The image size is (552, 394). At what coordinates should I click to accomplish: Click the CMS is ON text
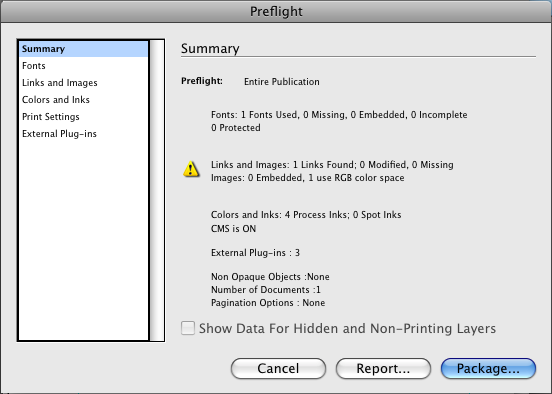pos(233,229)
